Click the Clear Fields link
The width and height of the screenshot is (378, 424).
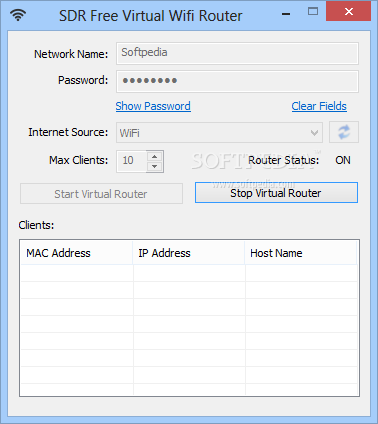(x=319, y=106)
